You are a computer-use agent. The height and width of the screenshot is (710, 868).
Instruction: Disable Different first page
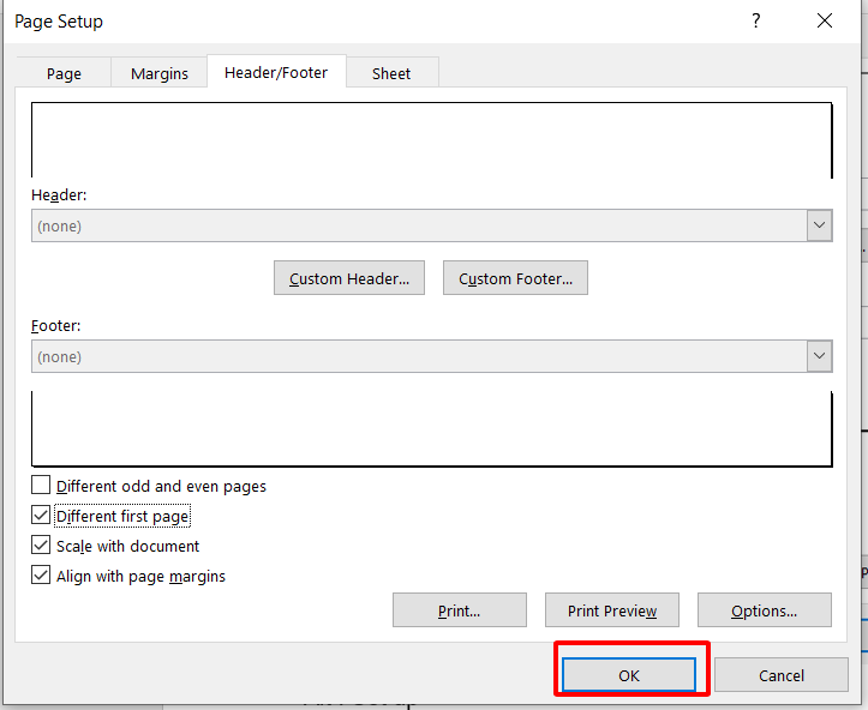[40, 515]
